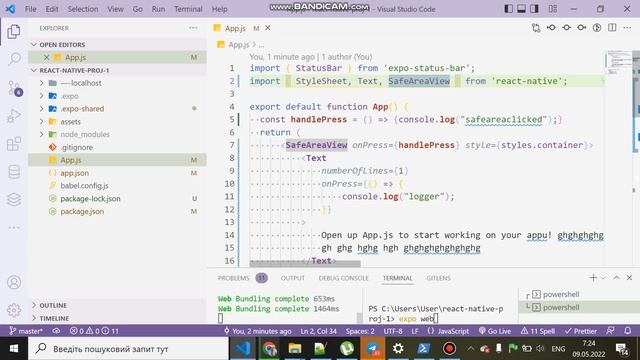Click Prettier formatter status
Viewport: 640px width, 360px height.
581,331
